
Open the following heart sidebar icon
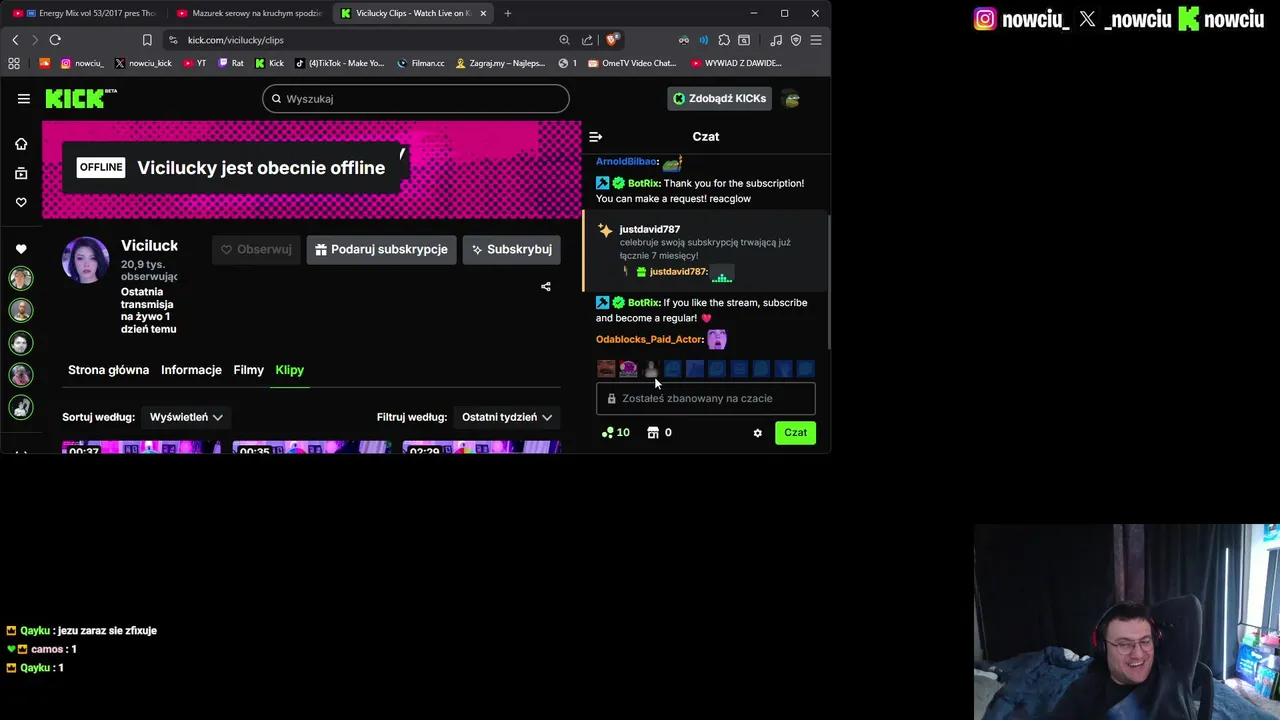click(x=21, y=202)
